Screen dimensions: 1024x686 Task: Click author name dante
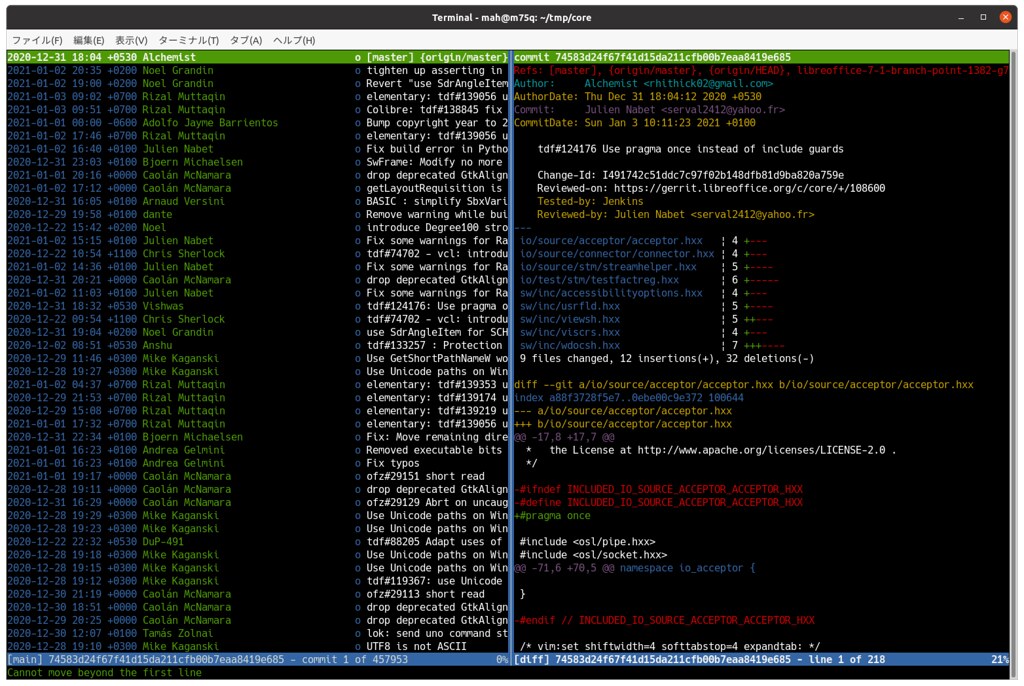pos(157,214)
